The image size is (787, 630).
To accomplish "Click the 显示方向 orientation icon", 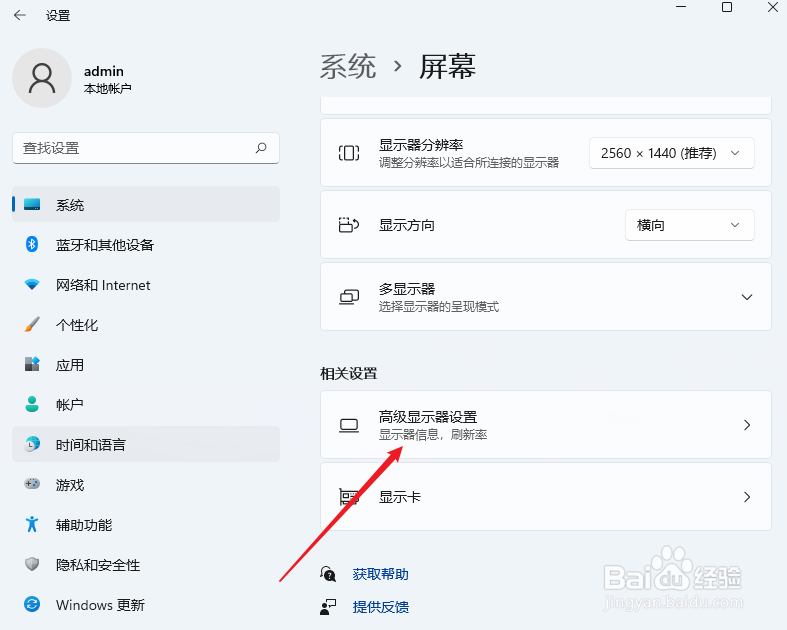I will coord(349,225).
